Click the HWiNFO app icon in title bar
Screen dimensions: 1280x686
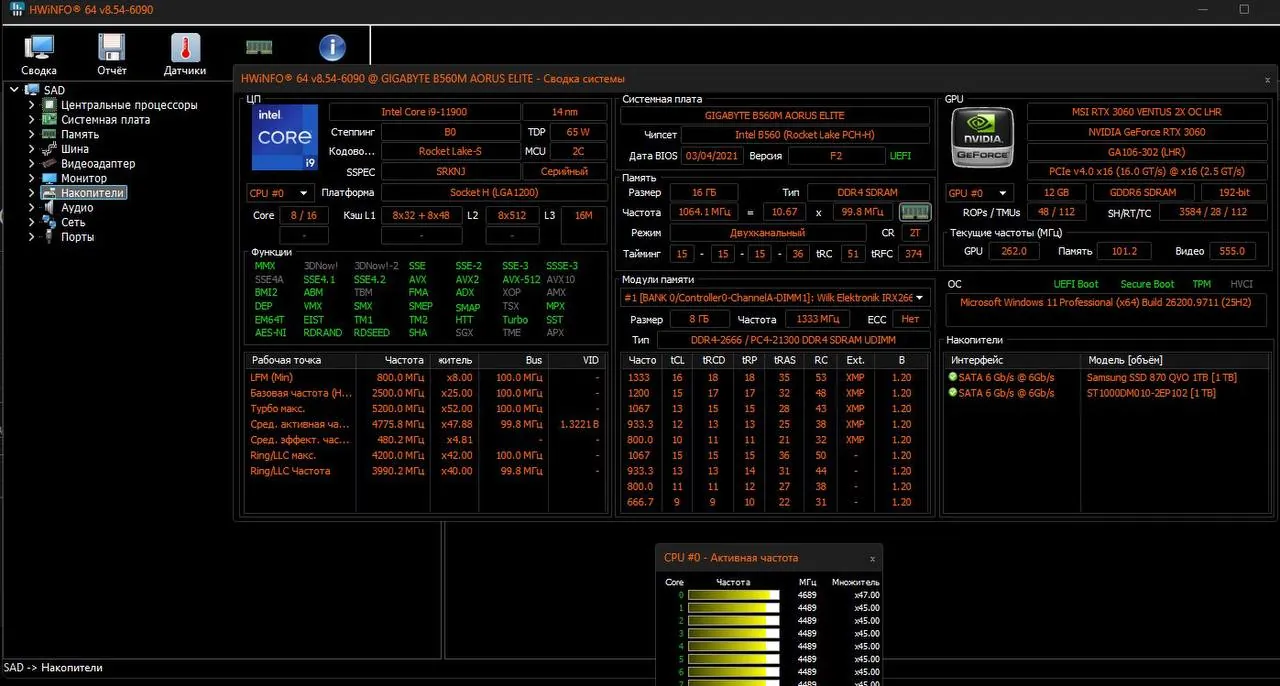click(x=18, y=9)
